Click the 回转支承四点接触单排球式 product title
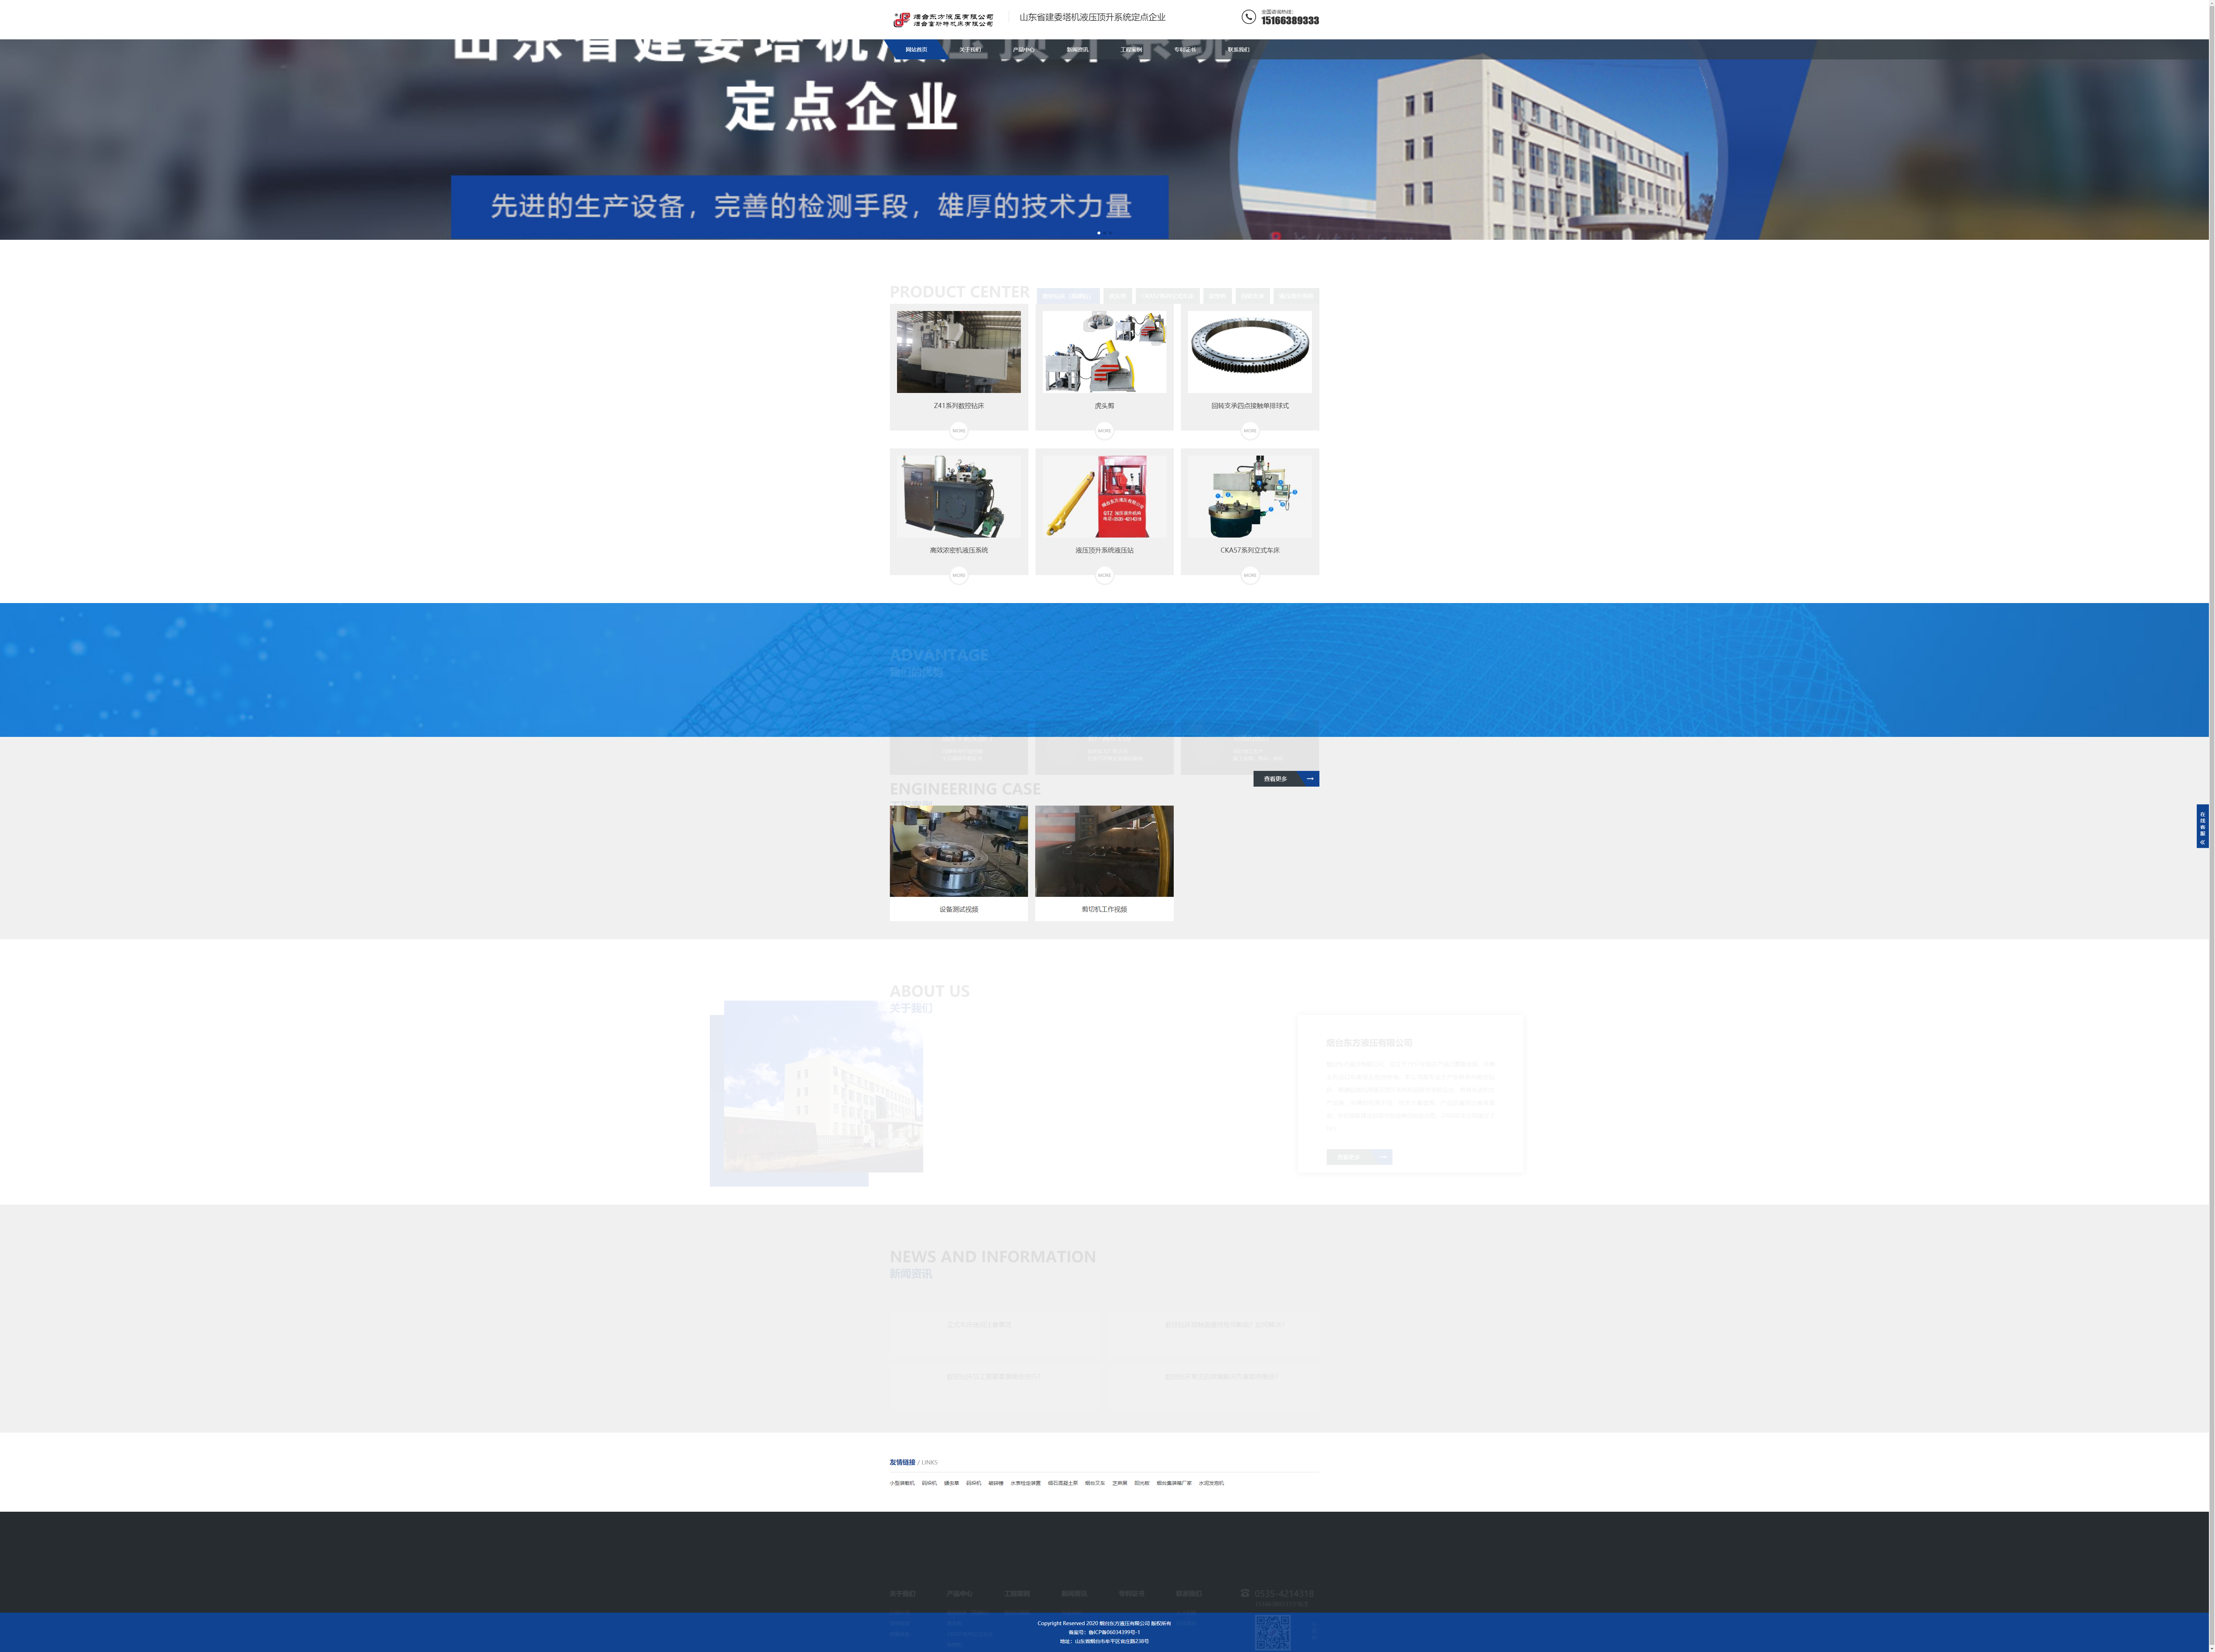 coord(1250,406)
